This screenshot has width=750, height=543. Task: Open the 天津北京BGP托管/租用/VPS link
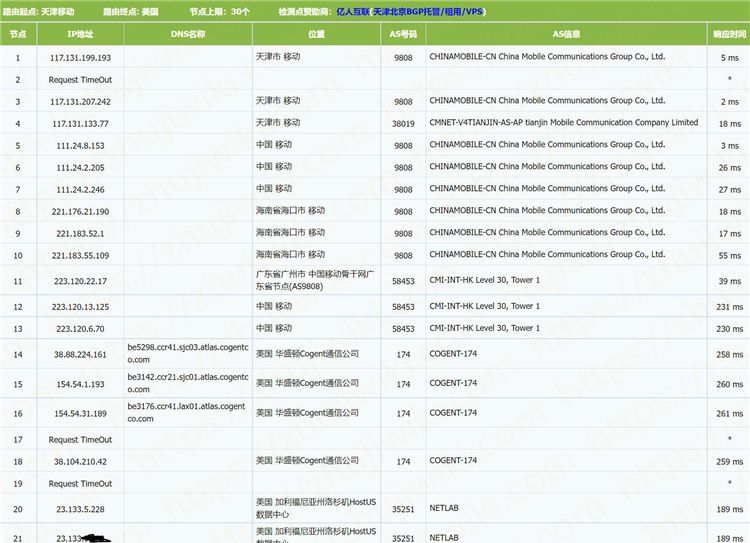click(428, 11)
